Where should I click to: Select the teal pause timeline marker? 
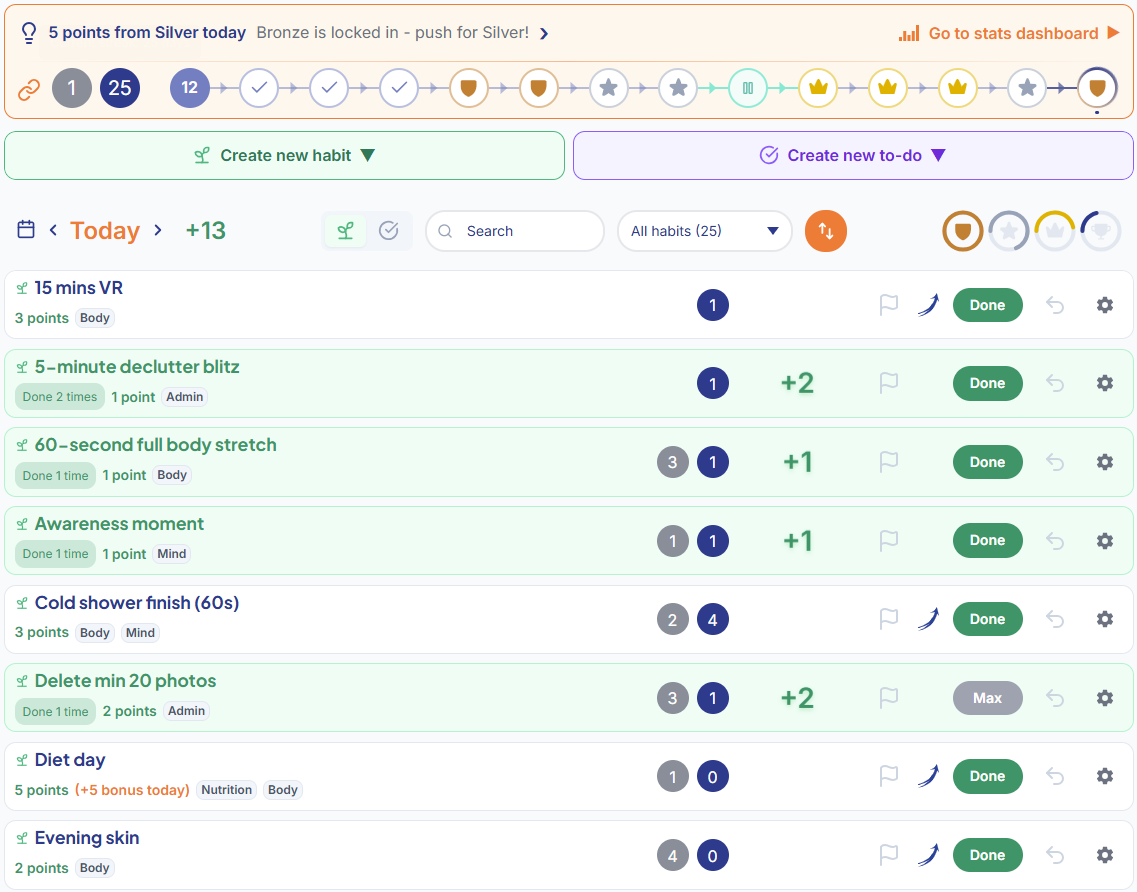click(x=748, y=88)
